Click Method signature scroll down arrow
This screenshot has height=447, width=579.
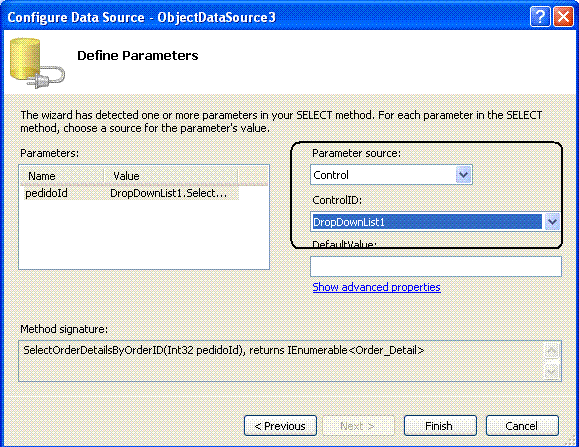pos(552,372)
